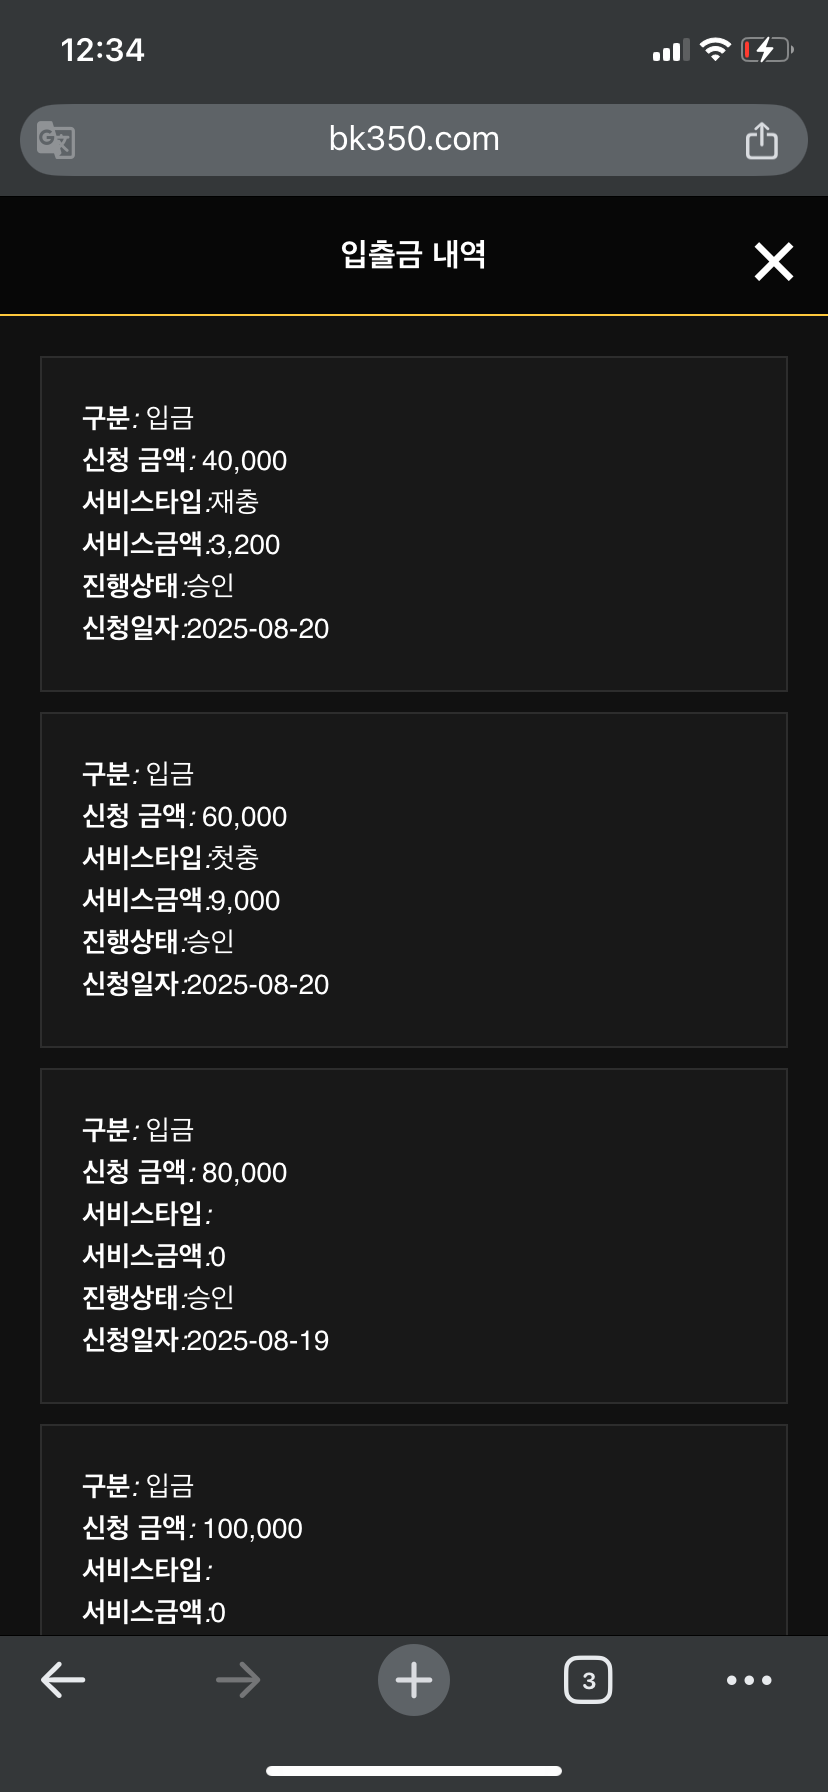Viewport: 828px width, 1792px height.
Task: Select the 60,000 첫충 deposit card
Action: click(x=414, y=880)
